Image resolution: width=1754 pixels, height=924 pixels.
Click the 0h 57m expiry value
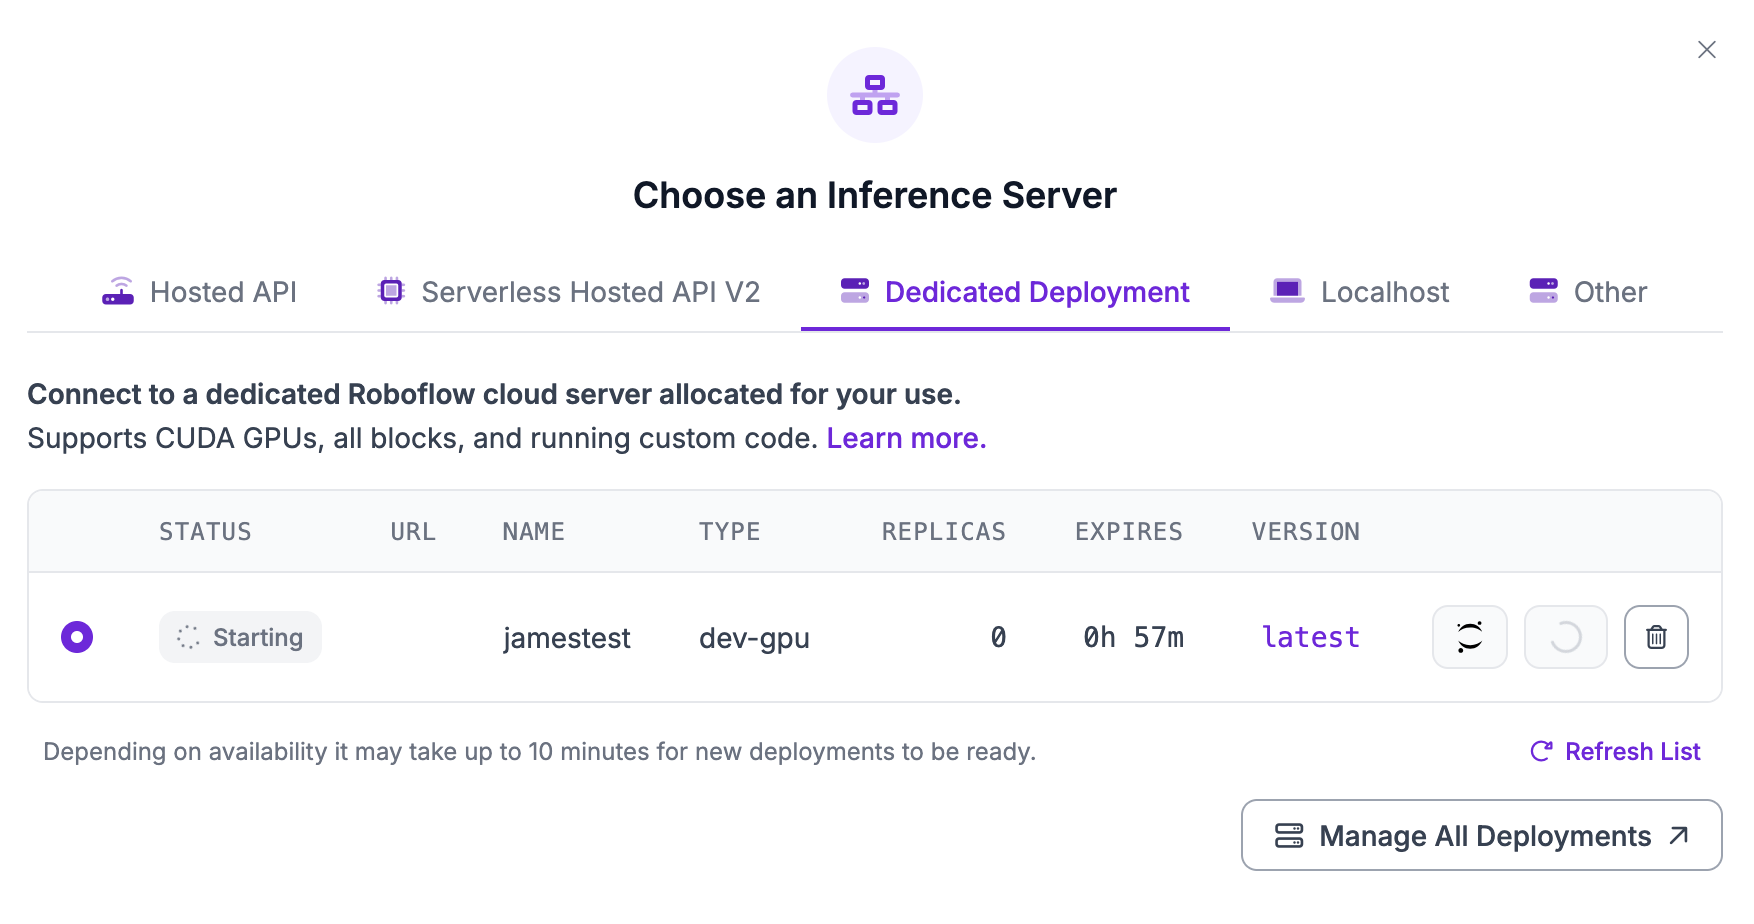tap(1133, 637)
